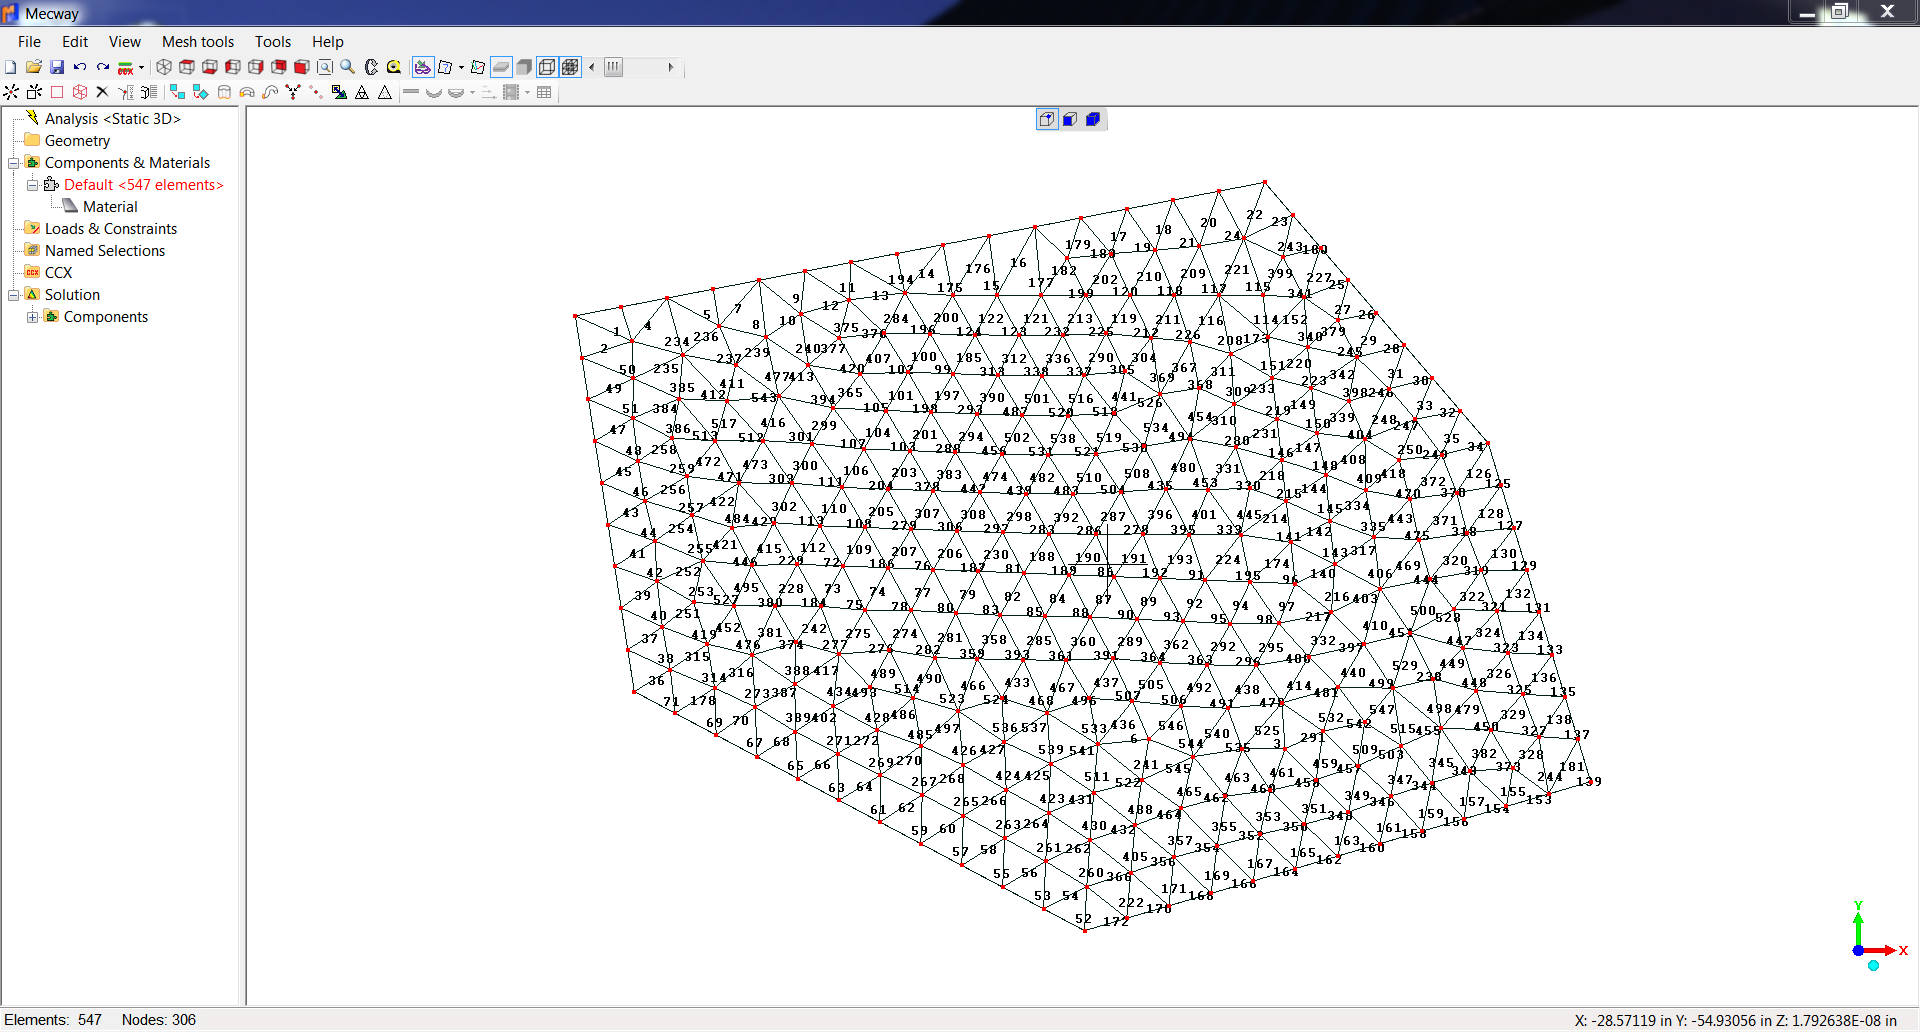
Task: Redo the last undone action
Action: [x=103, y=67]
